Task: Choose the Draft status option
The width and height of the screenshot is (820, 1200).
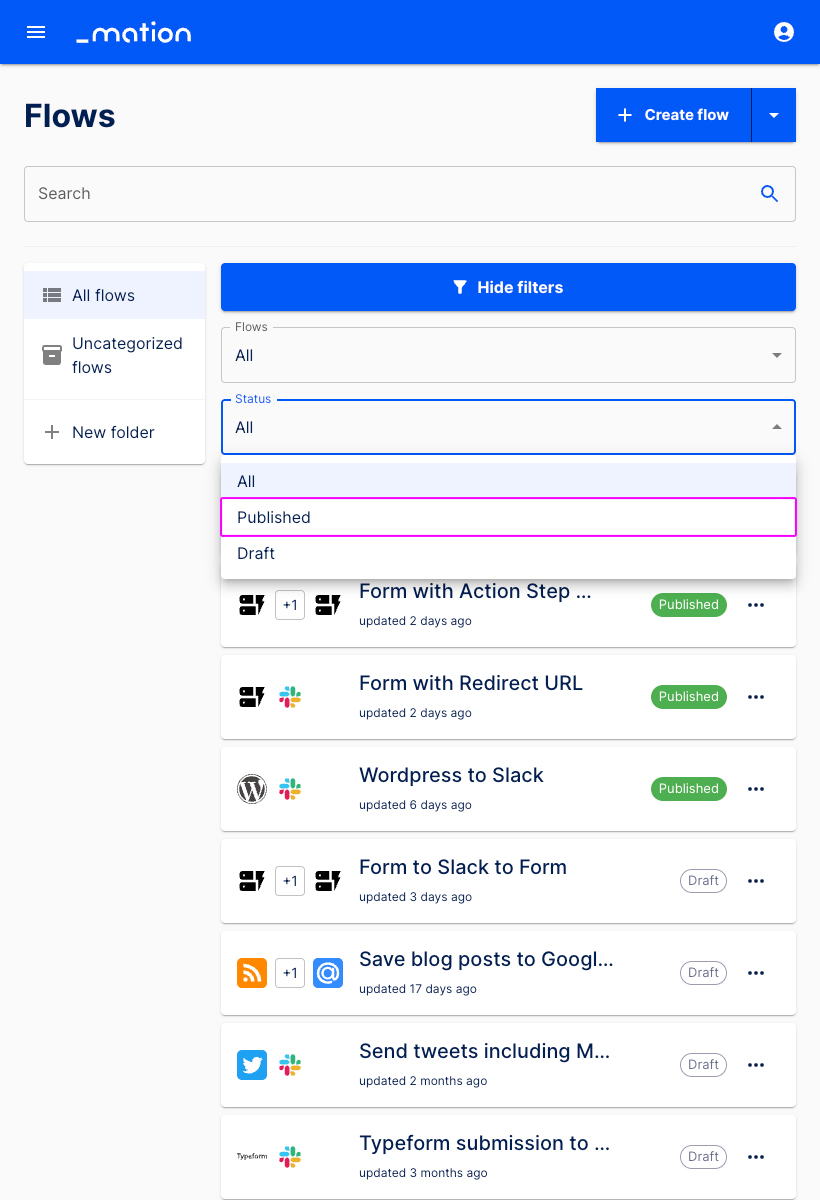Action: [508, 553]
